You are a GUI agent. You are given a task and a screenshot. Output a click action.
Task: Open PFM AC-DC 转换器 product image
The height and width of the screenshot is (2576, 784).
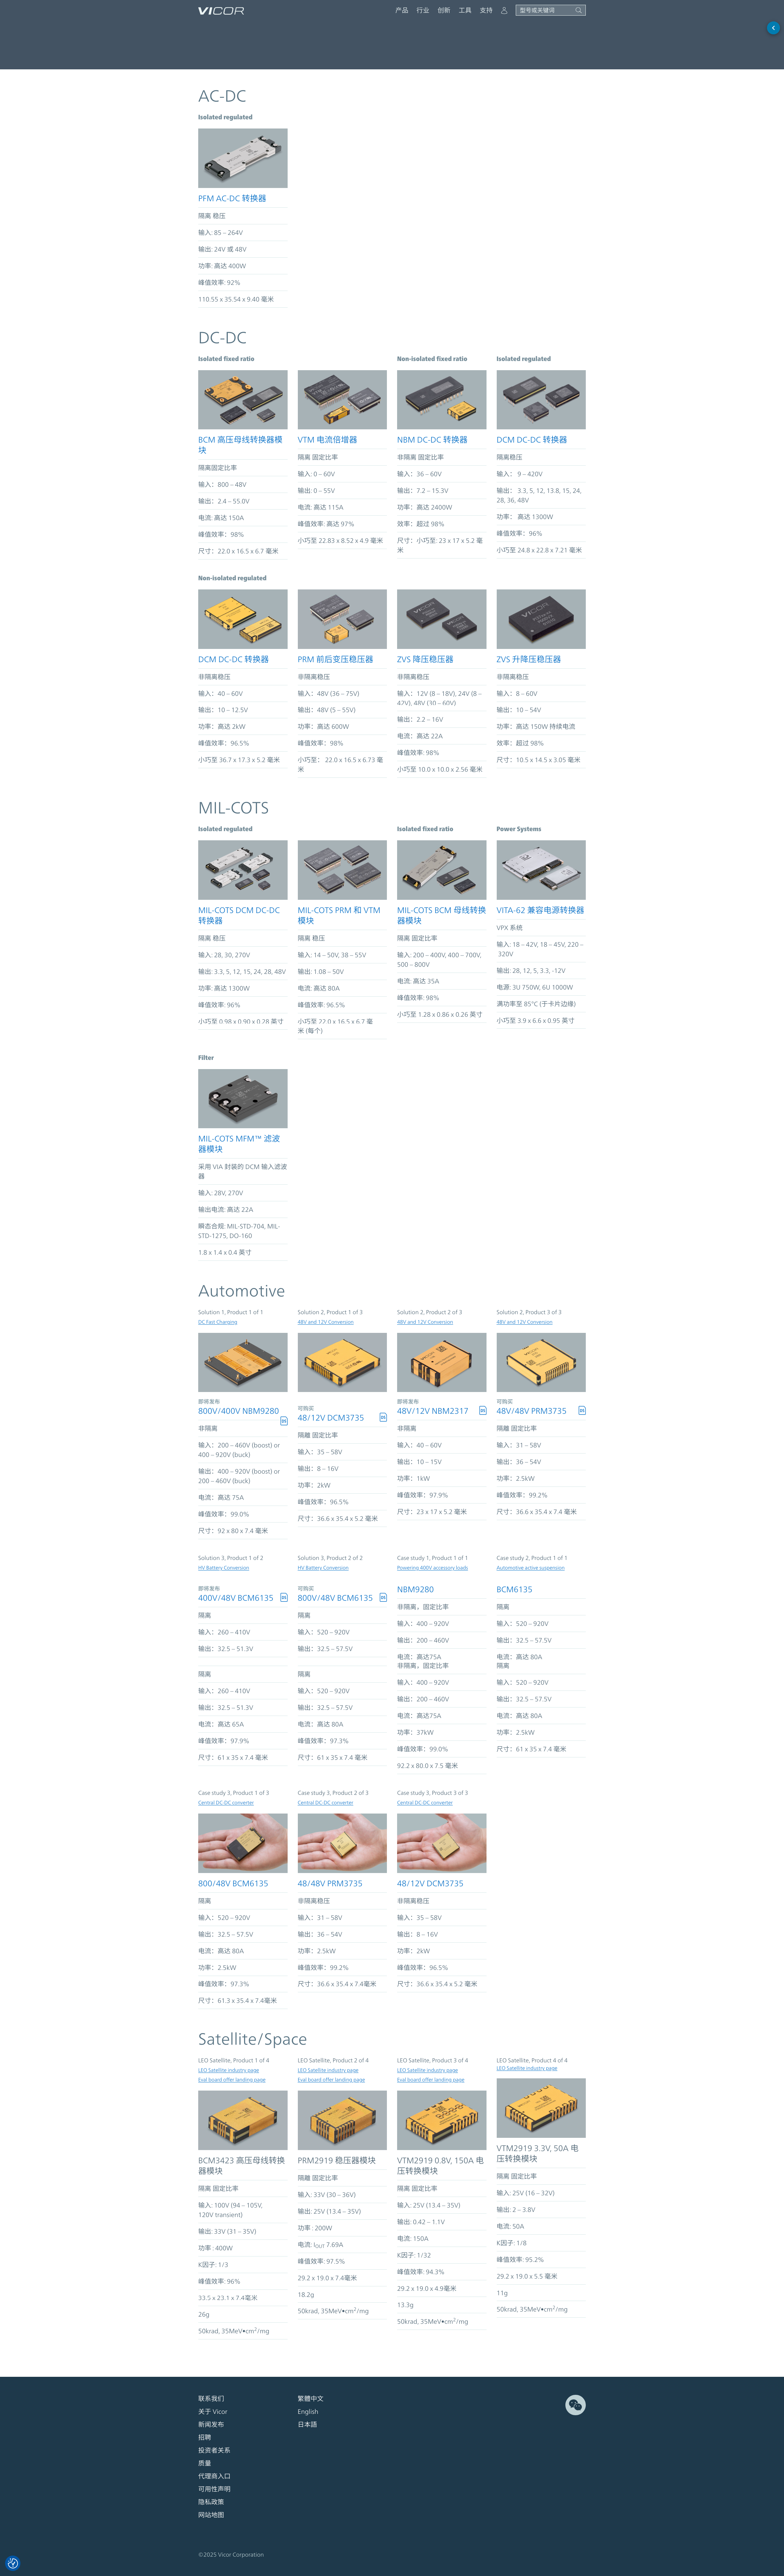click(x=243, y=158)
